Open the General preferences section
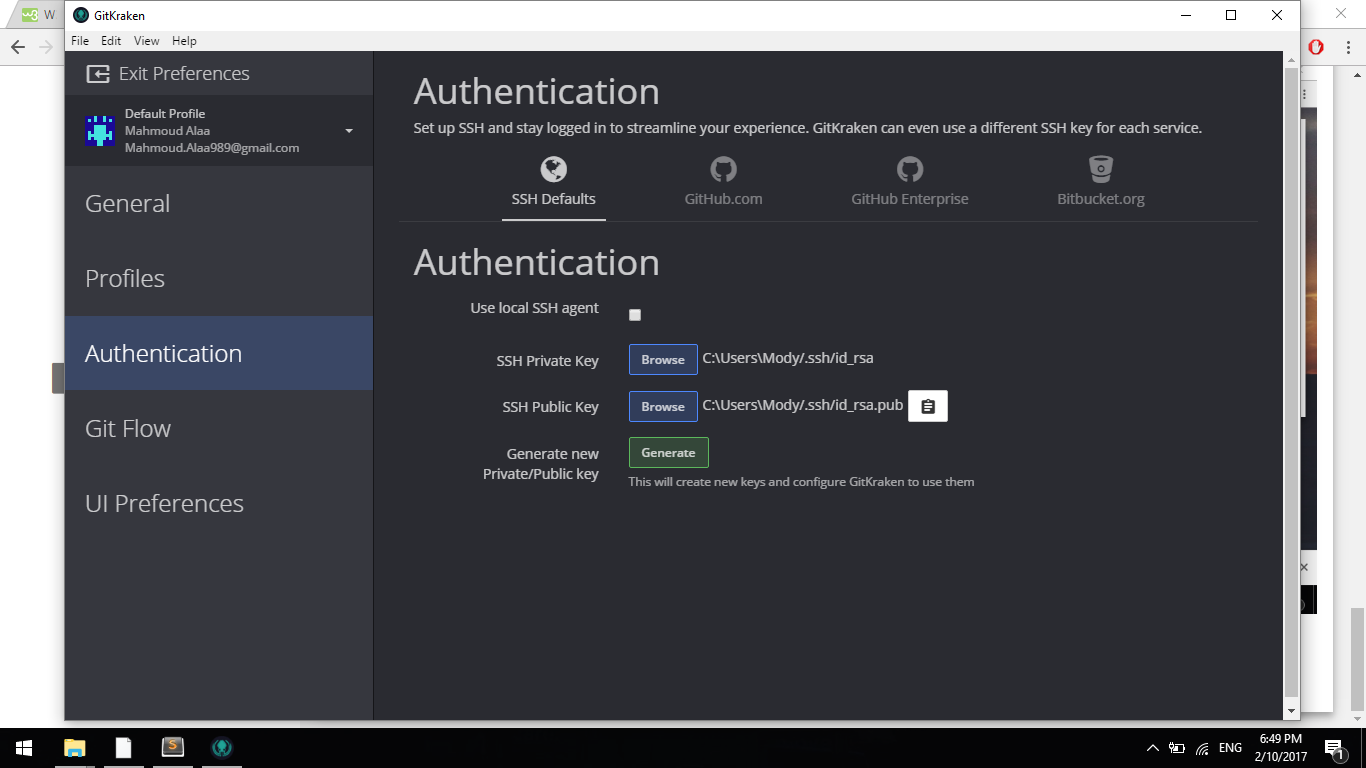Screen dimensions: 1366x768 click(x=219, y=203)
